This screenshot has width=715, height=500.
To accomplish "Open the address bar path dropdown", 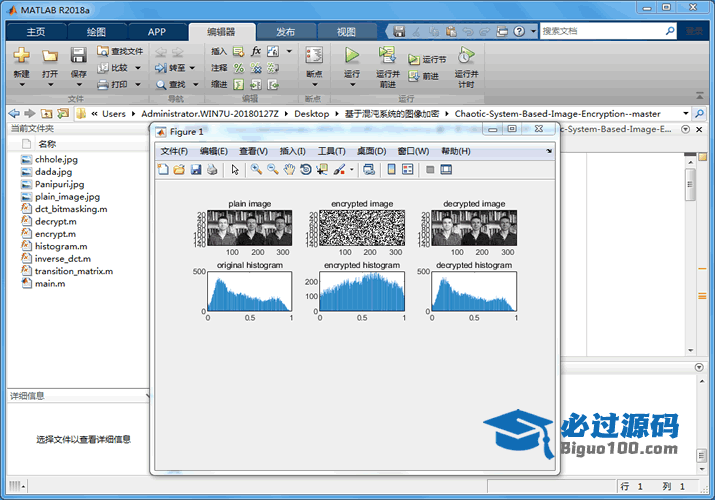I will click(x=685, y=113).
